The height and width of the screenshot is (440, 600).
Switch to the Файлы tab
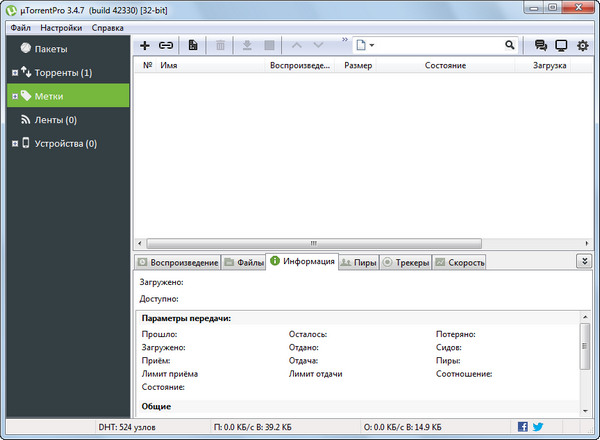point(244,262)
